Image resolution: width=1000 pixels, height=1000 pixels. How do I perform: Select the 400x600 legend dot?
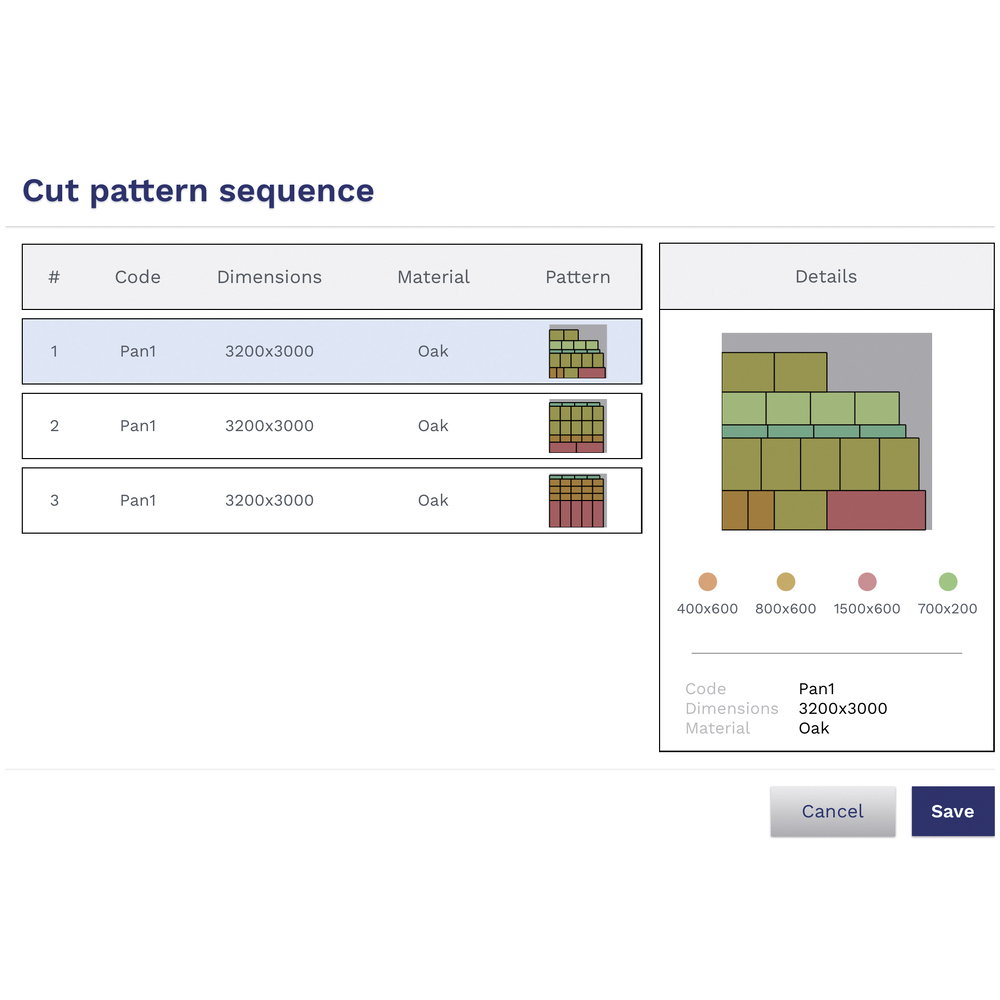(x=707, y=581)
